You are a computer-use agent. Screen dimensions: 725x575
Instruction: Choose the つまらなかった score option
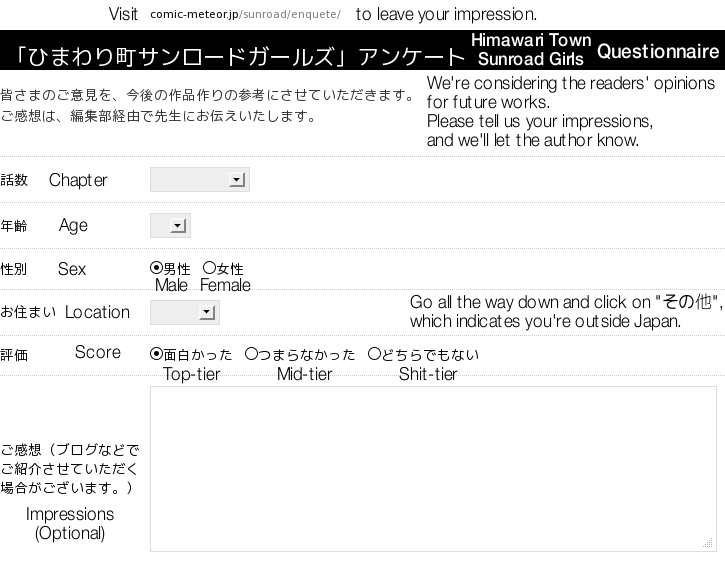pyautogui.click(x=251, y=354)
